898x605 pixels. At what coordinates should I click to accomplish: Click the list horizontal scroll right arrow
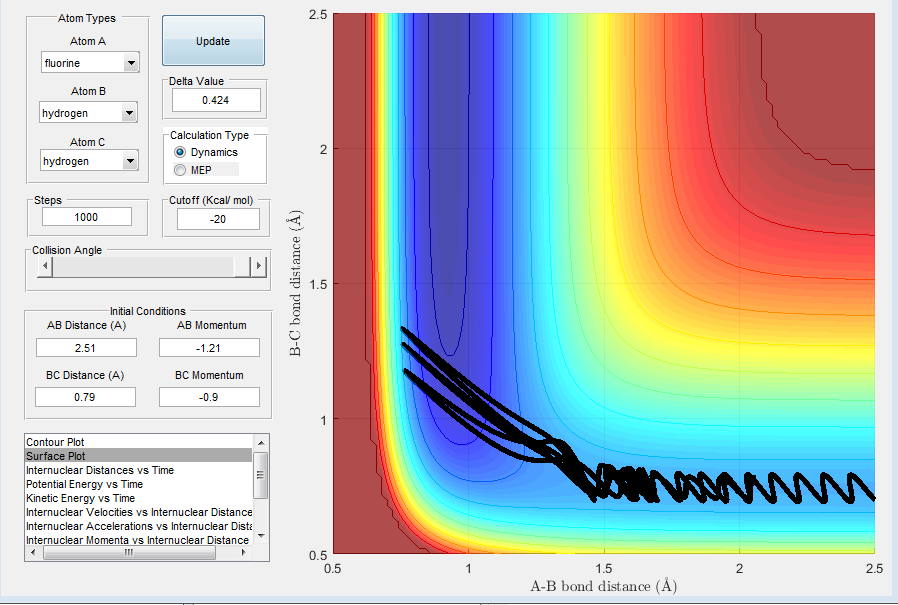[244, 552]
